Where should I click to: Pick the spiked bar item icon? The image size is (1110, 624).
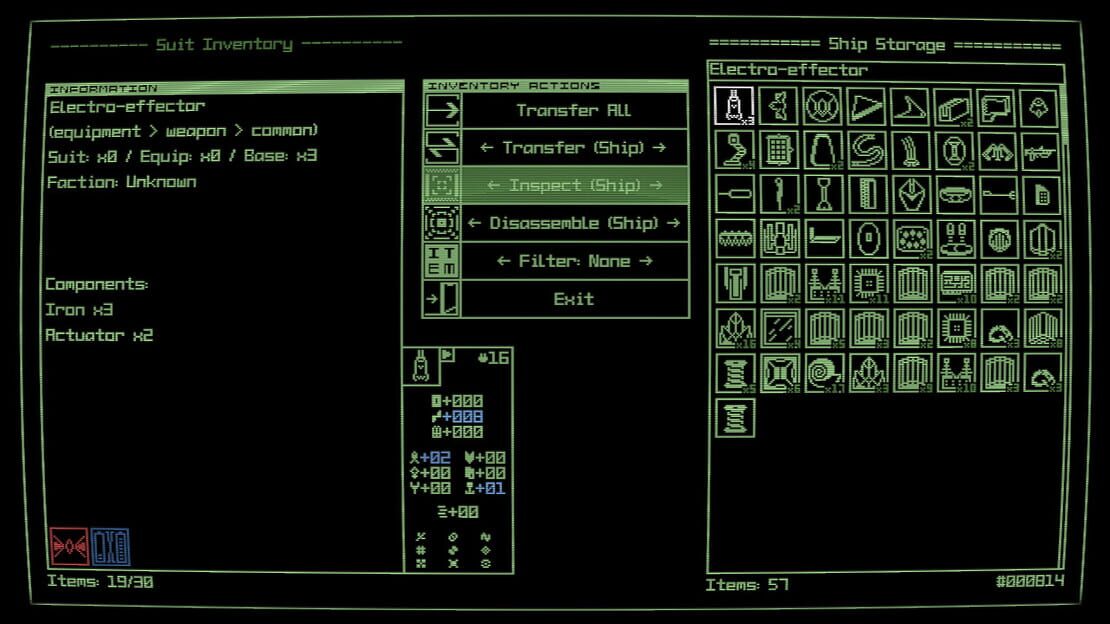click(x=735, y=239)
